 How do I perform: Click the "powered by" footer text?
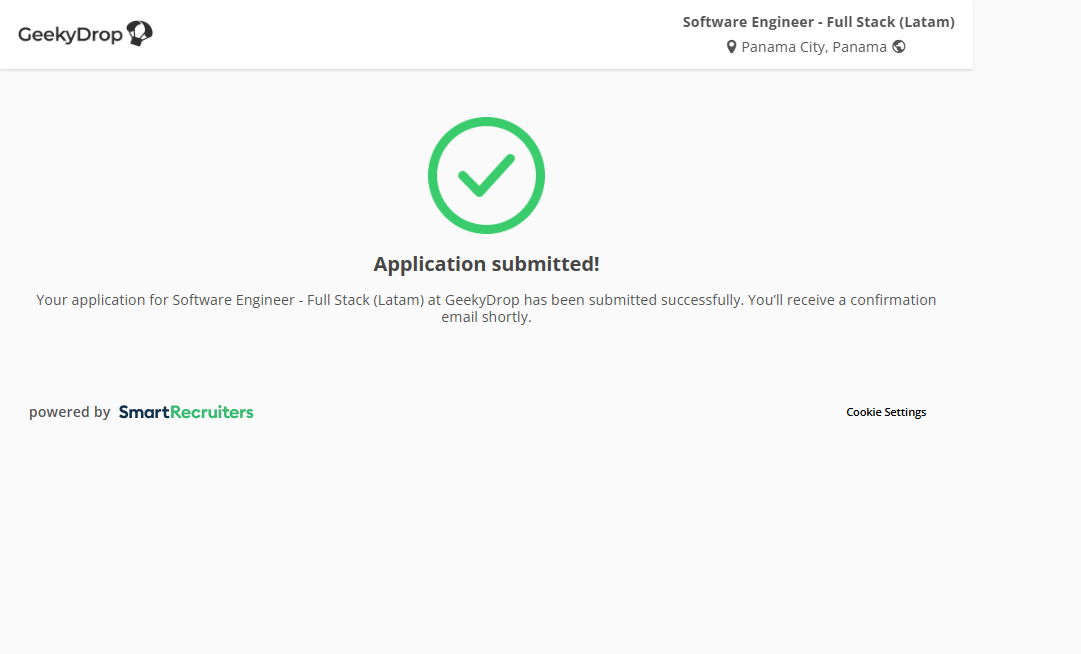click(69, 412)
